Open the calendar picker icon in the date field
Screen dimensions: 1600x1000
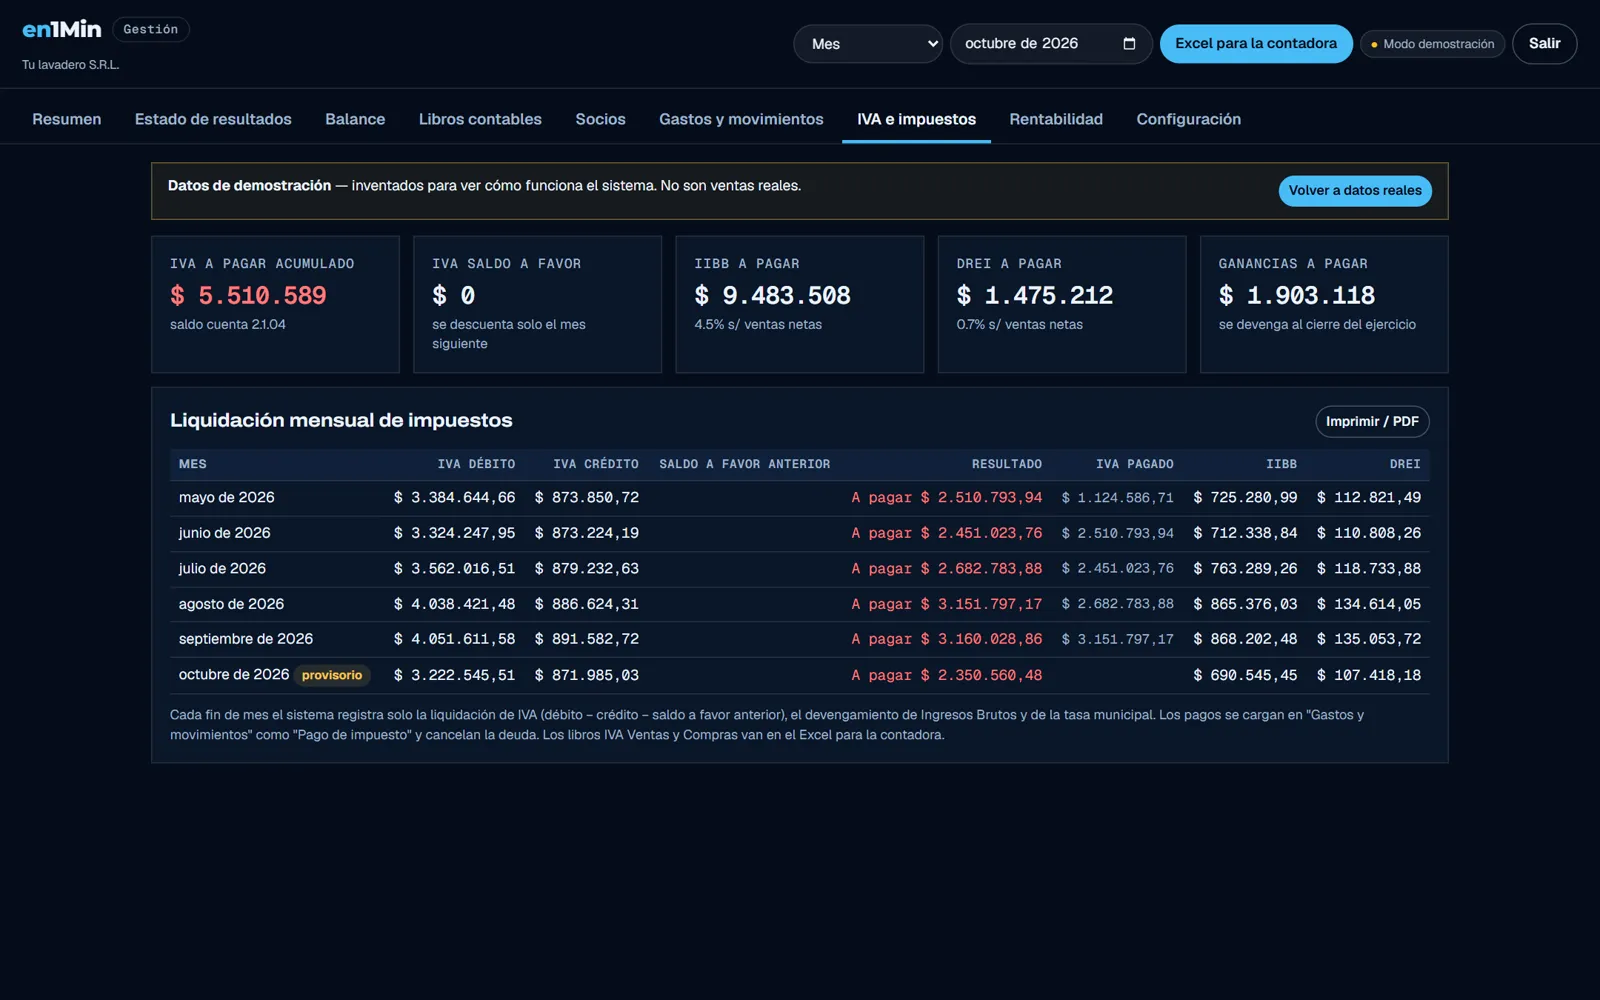[1129, 44]
